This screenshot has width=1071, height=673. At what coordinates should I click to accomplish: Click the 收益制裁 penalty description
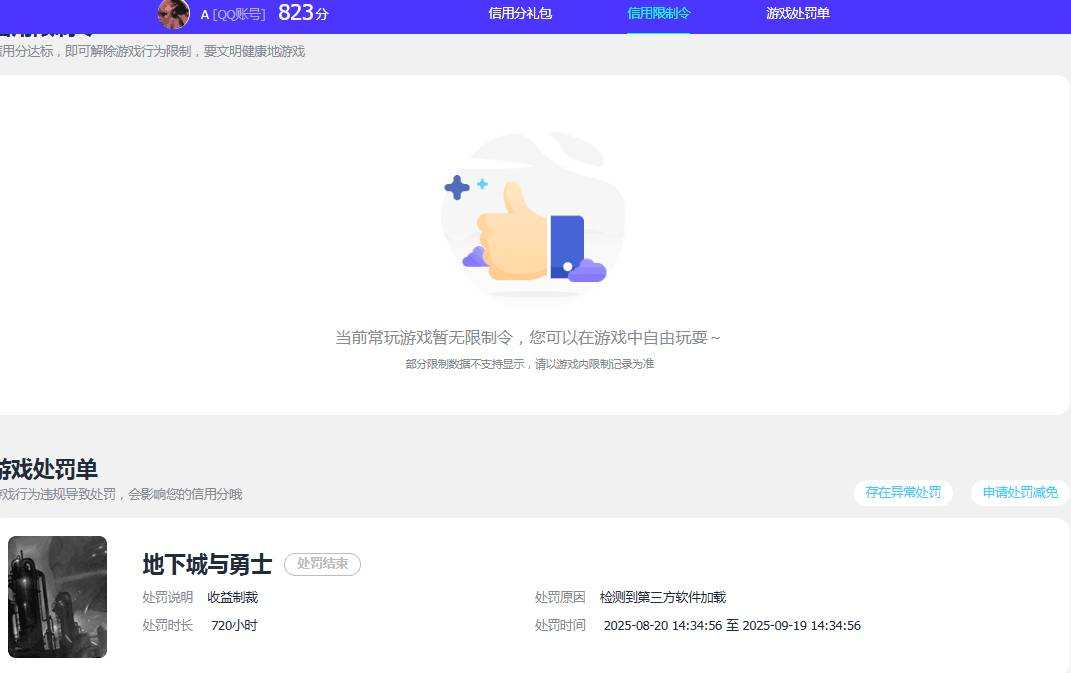point(233,597)
